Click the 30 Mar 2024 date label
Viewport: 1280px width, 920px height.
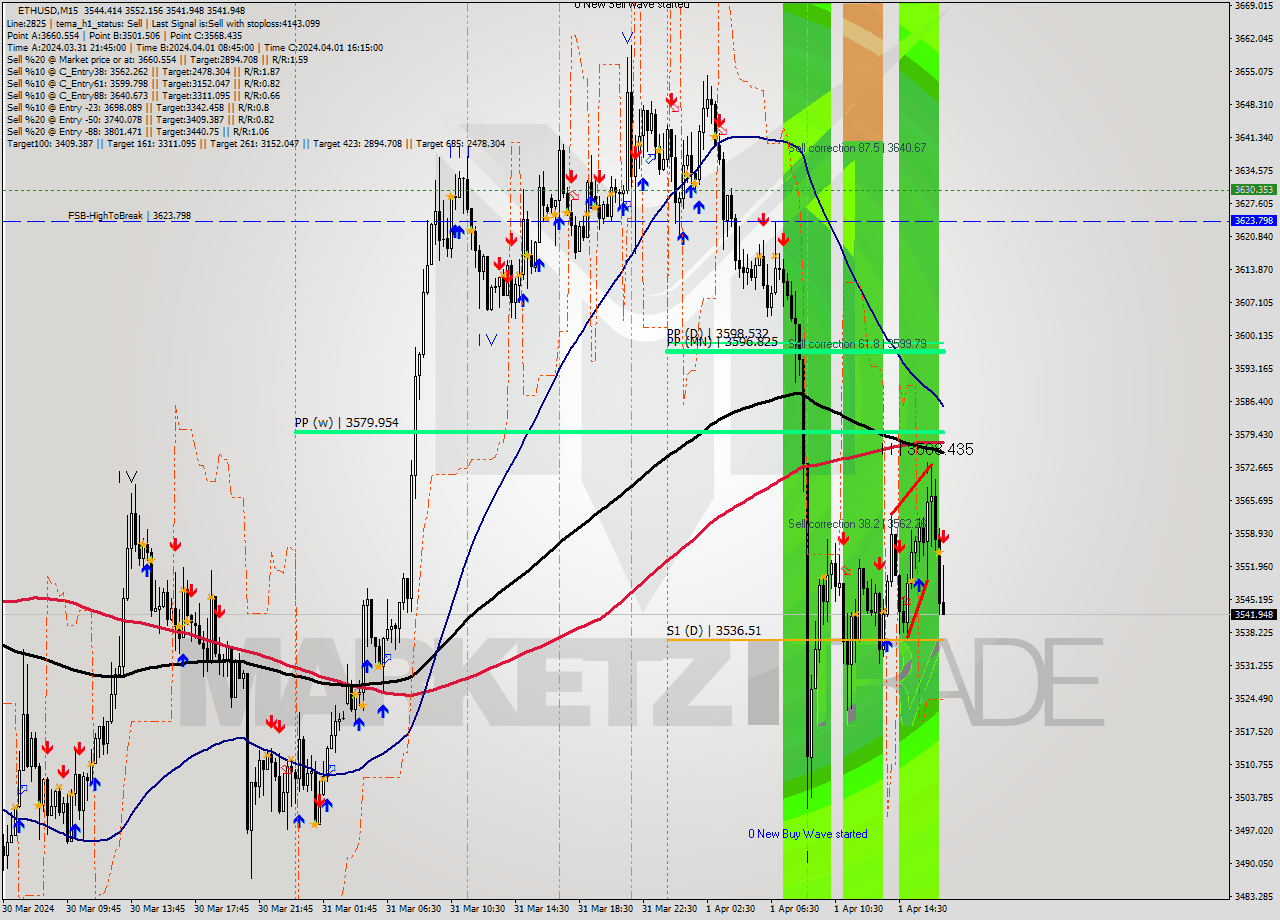[29, 909]
